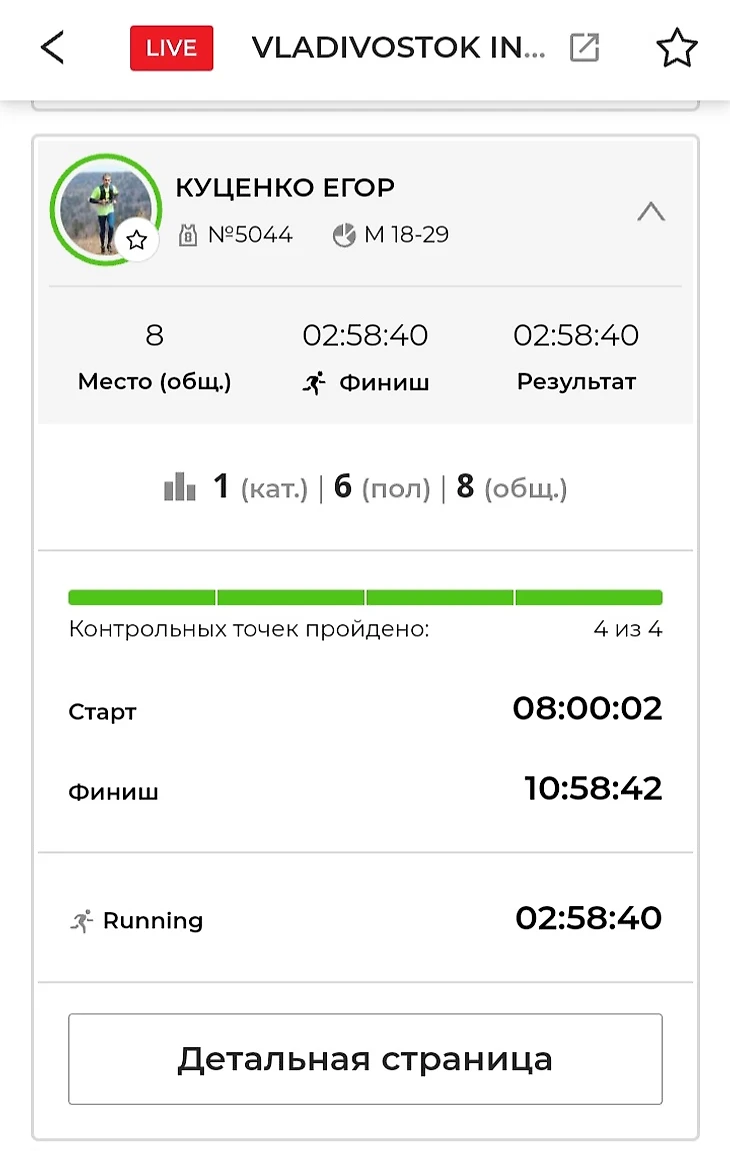Click the Vladivostok event title

click(x=398, y=48)
